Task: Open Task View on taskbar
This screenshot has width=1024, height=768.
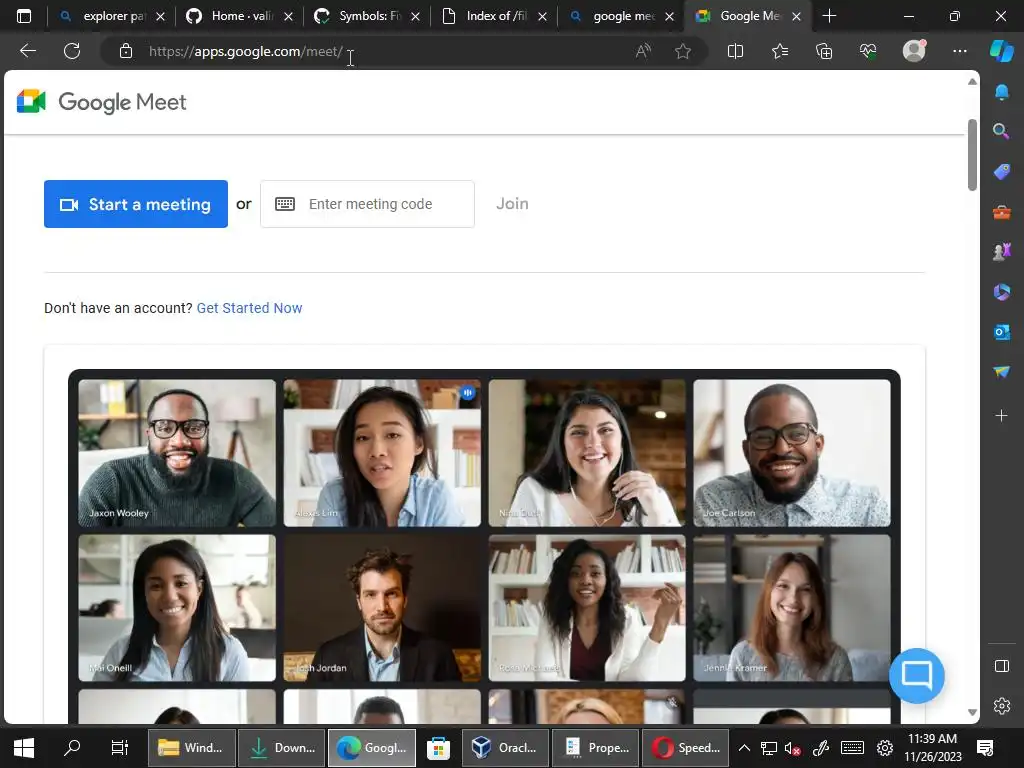Action: coord(120,748)
